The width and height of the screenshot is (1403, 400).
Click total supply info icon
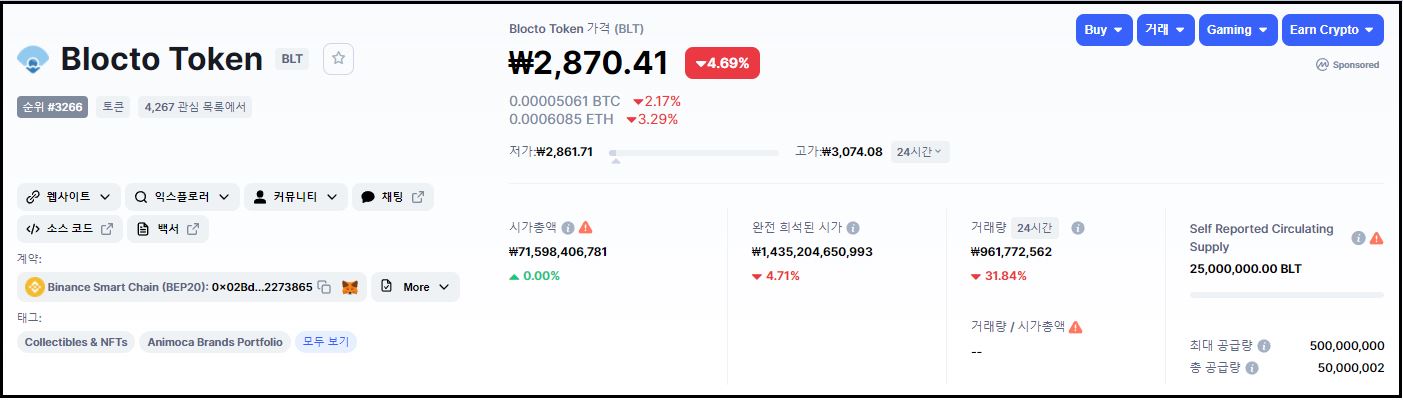pyautogui.click(x=1252, y=368)
